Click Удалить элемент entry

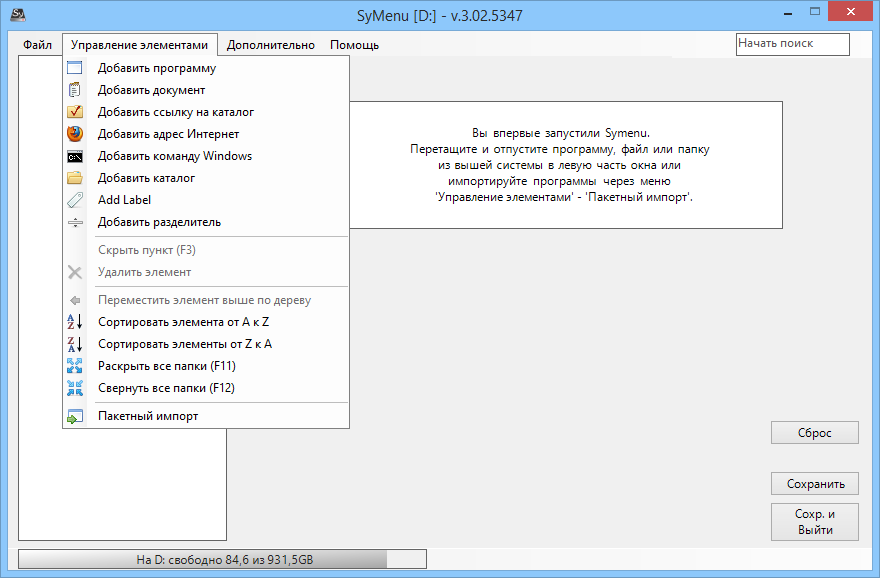click(x=206, y=272)
